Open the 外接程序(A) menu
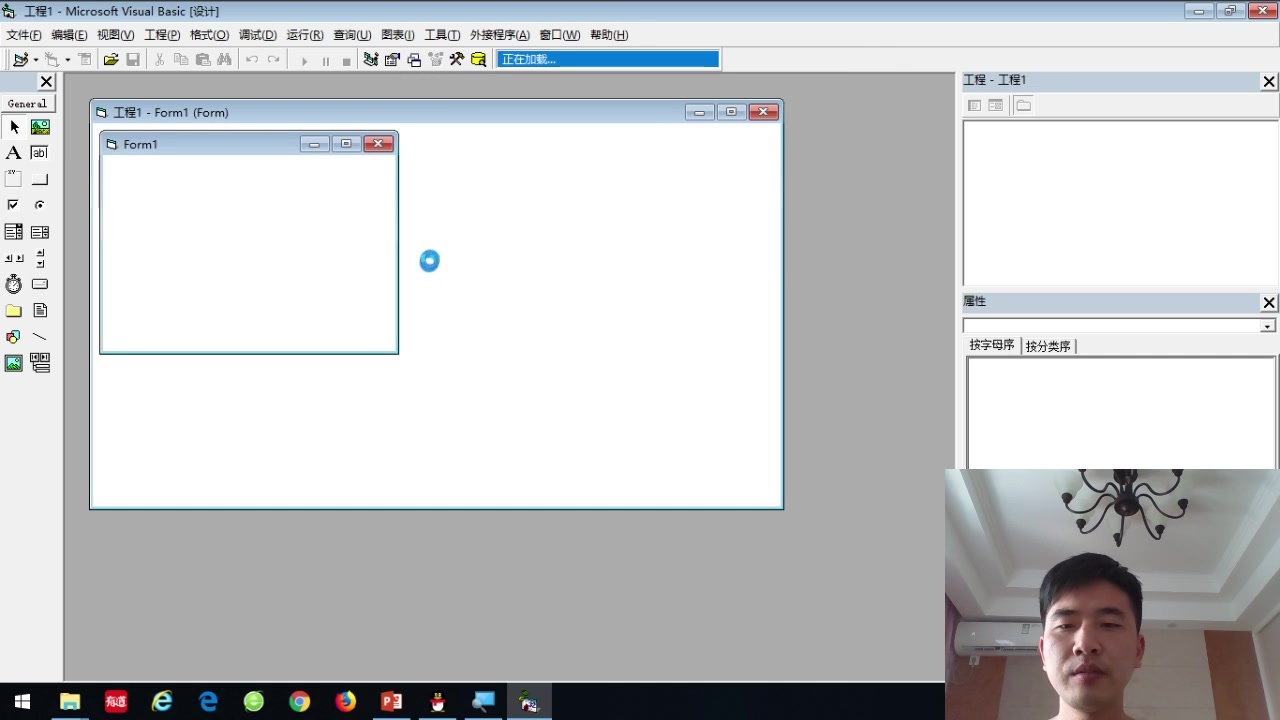Image resolution: width=1280 pixels, height=720 pixels. pos(500,35)
